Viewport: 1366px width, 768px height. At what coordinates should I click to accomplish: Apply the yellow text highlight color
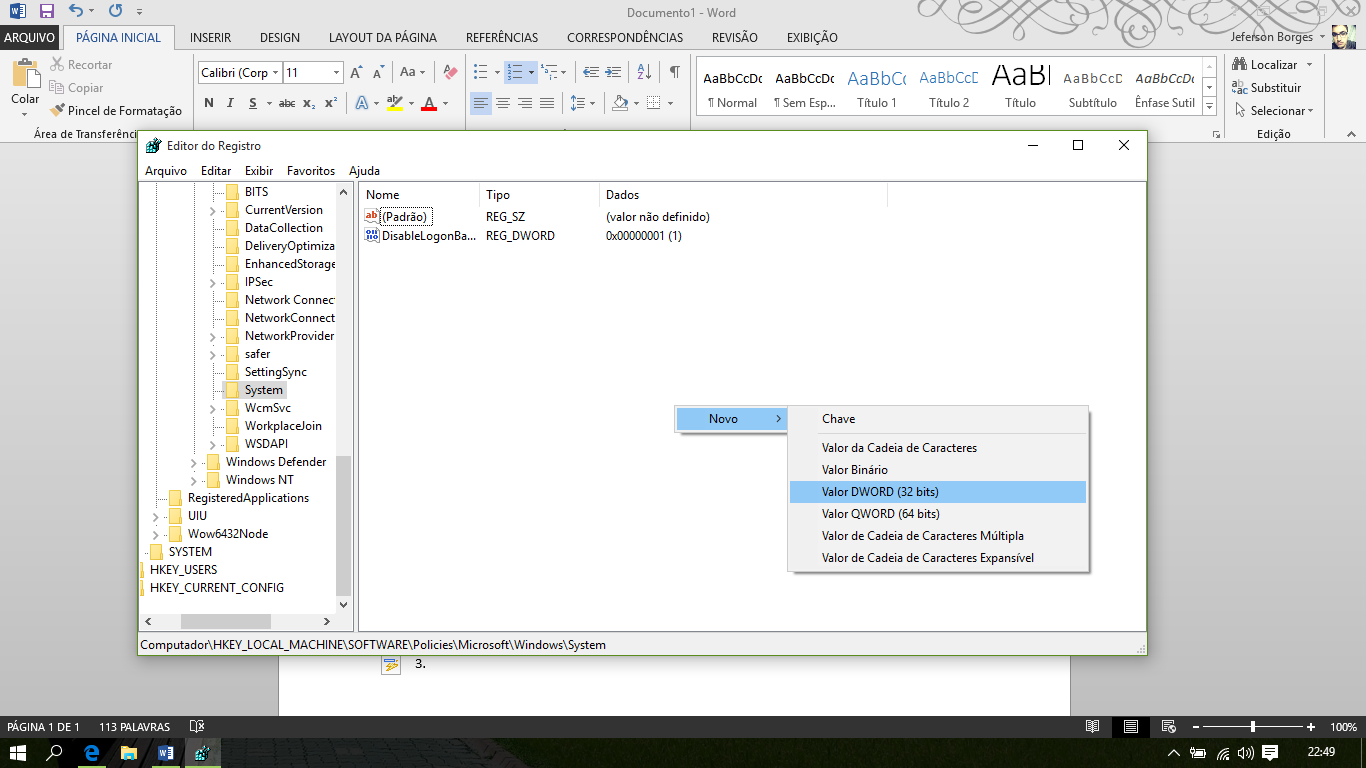click(x=394, y=103)
